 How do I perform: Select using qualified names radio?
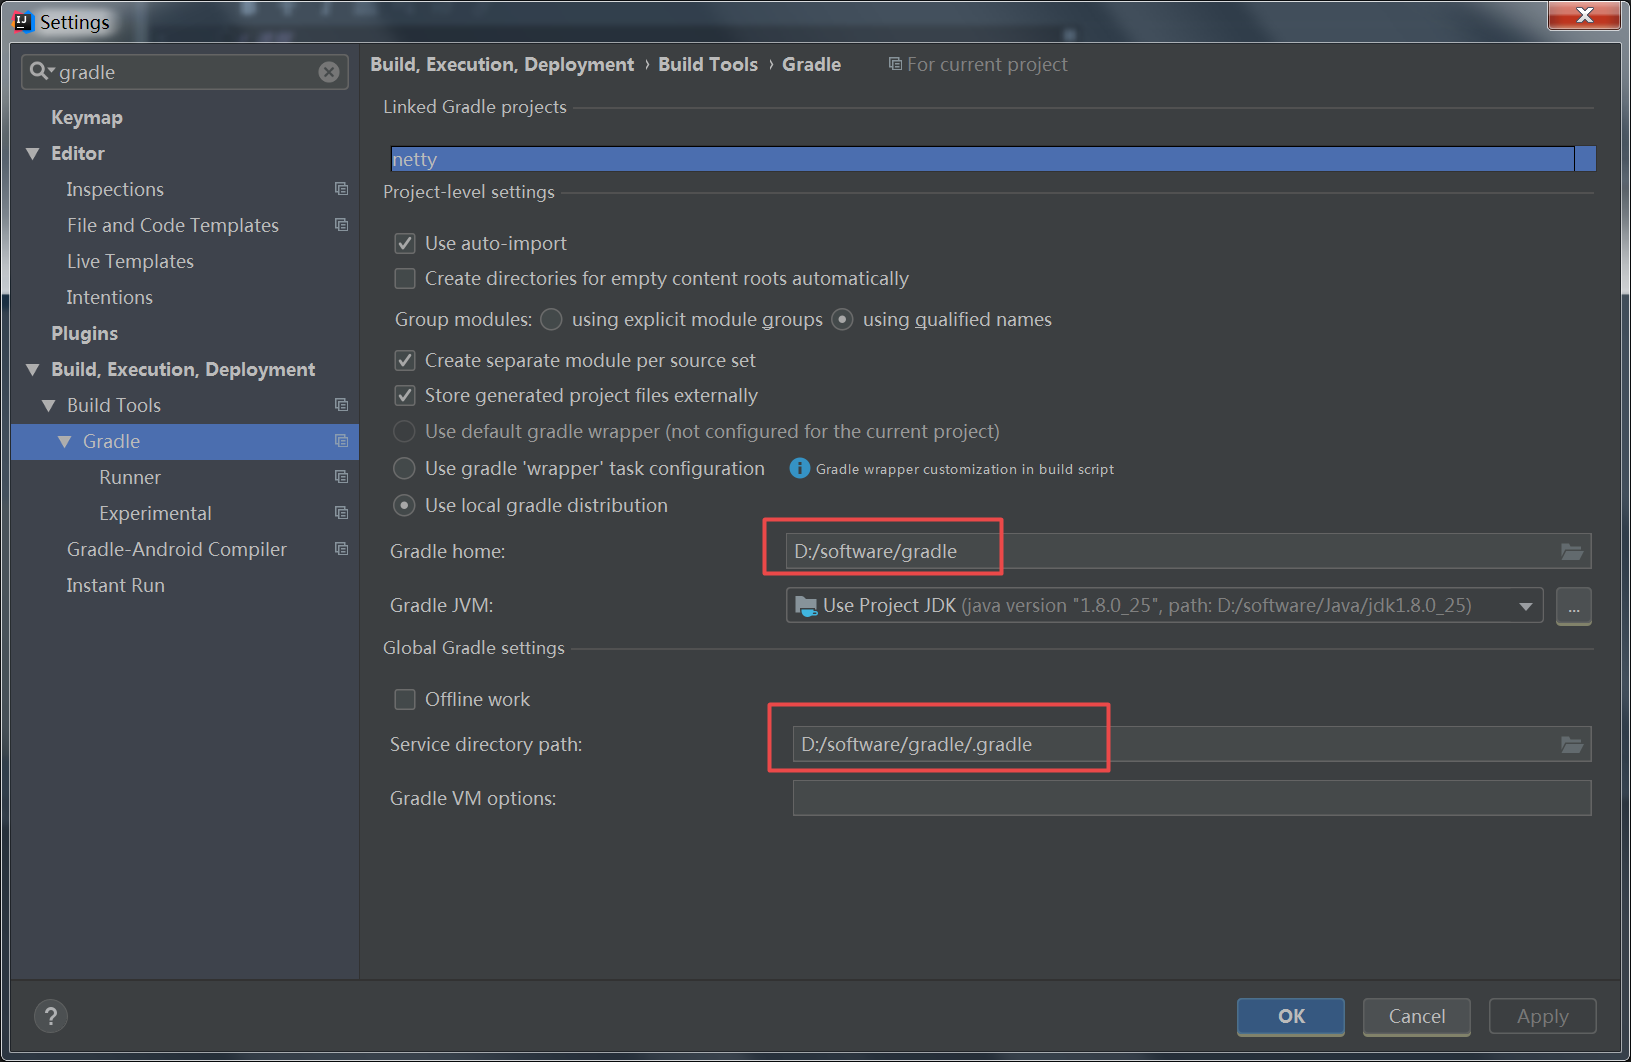point(842,319)
